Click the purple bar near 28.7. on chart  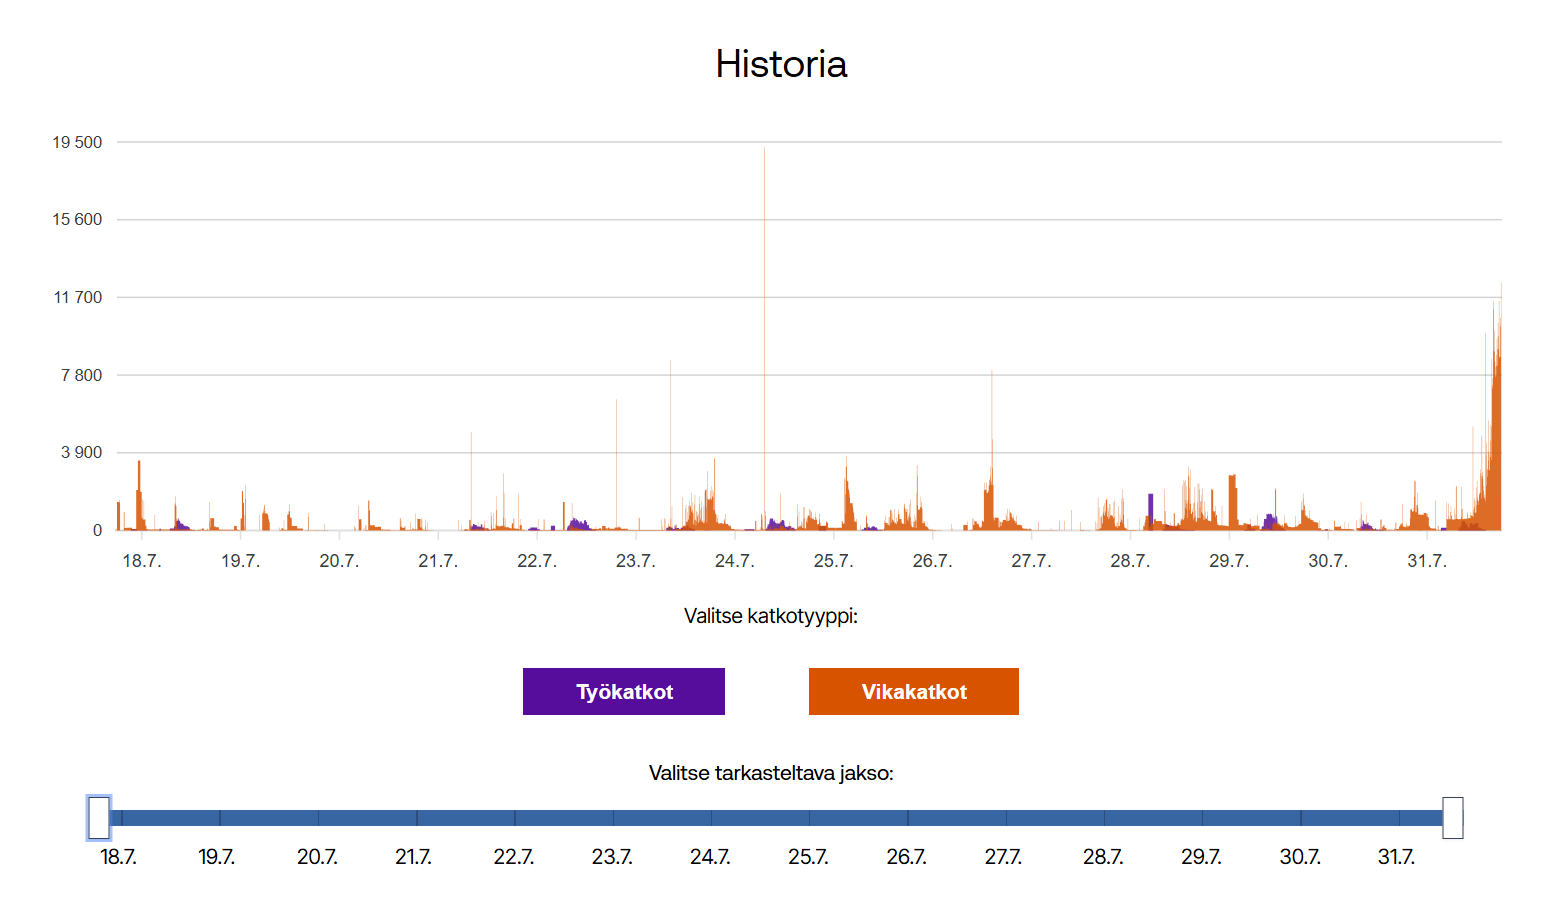tap(1150, 510)
